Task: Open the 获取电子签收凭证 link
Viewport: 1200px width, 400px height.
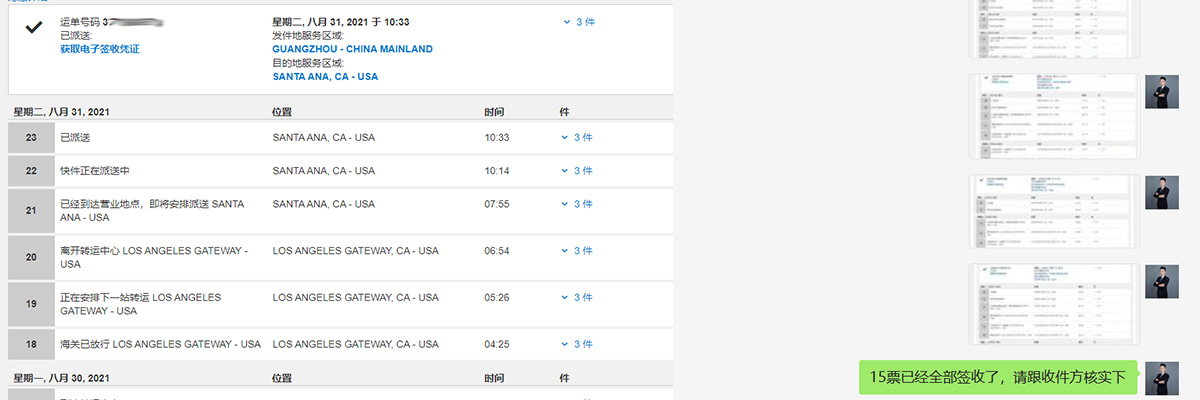Action: click(x=100, y=49)
